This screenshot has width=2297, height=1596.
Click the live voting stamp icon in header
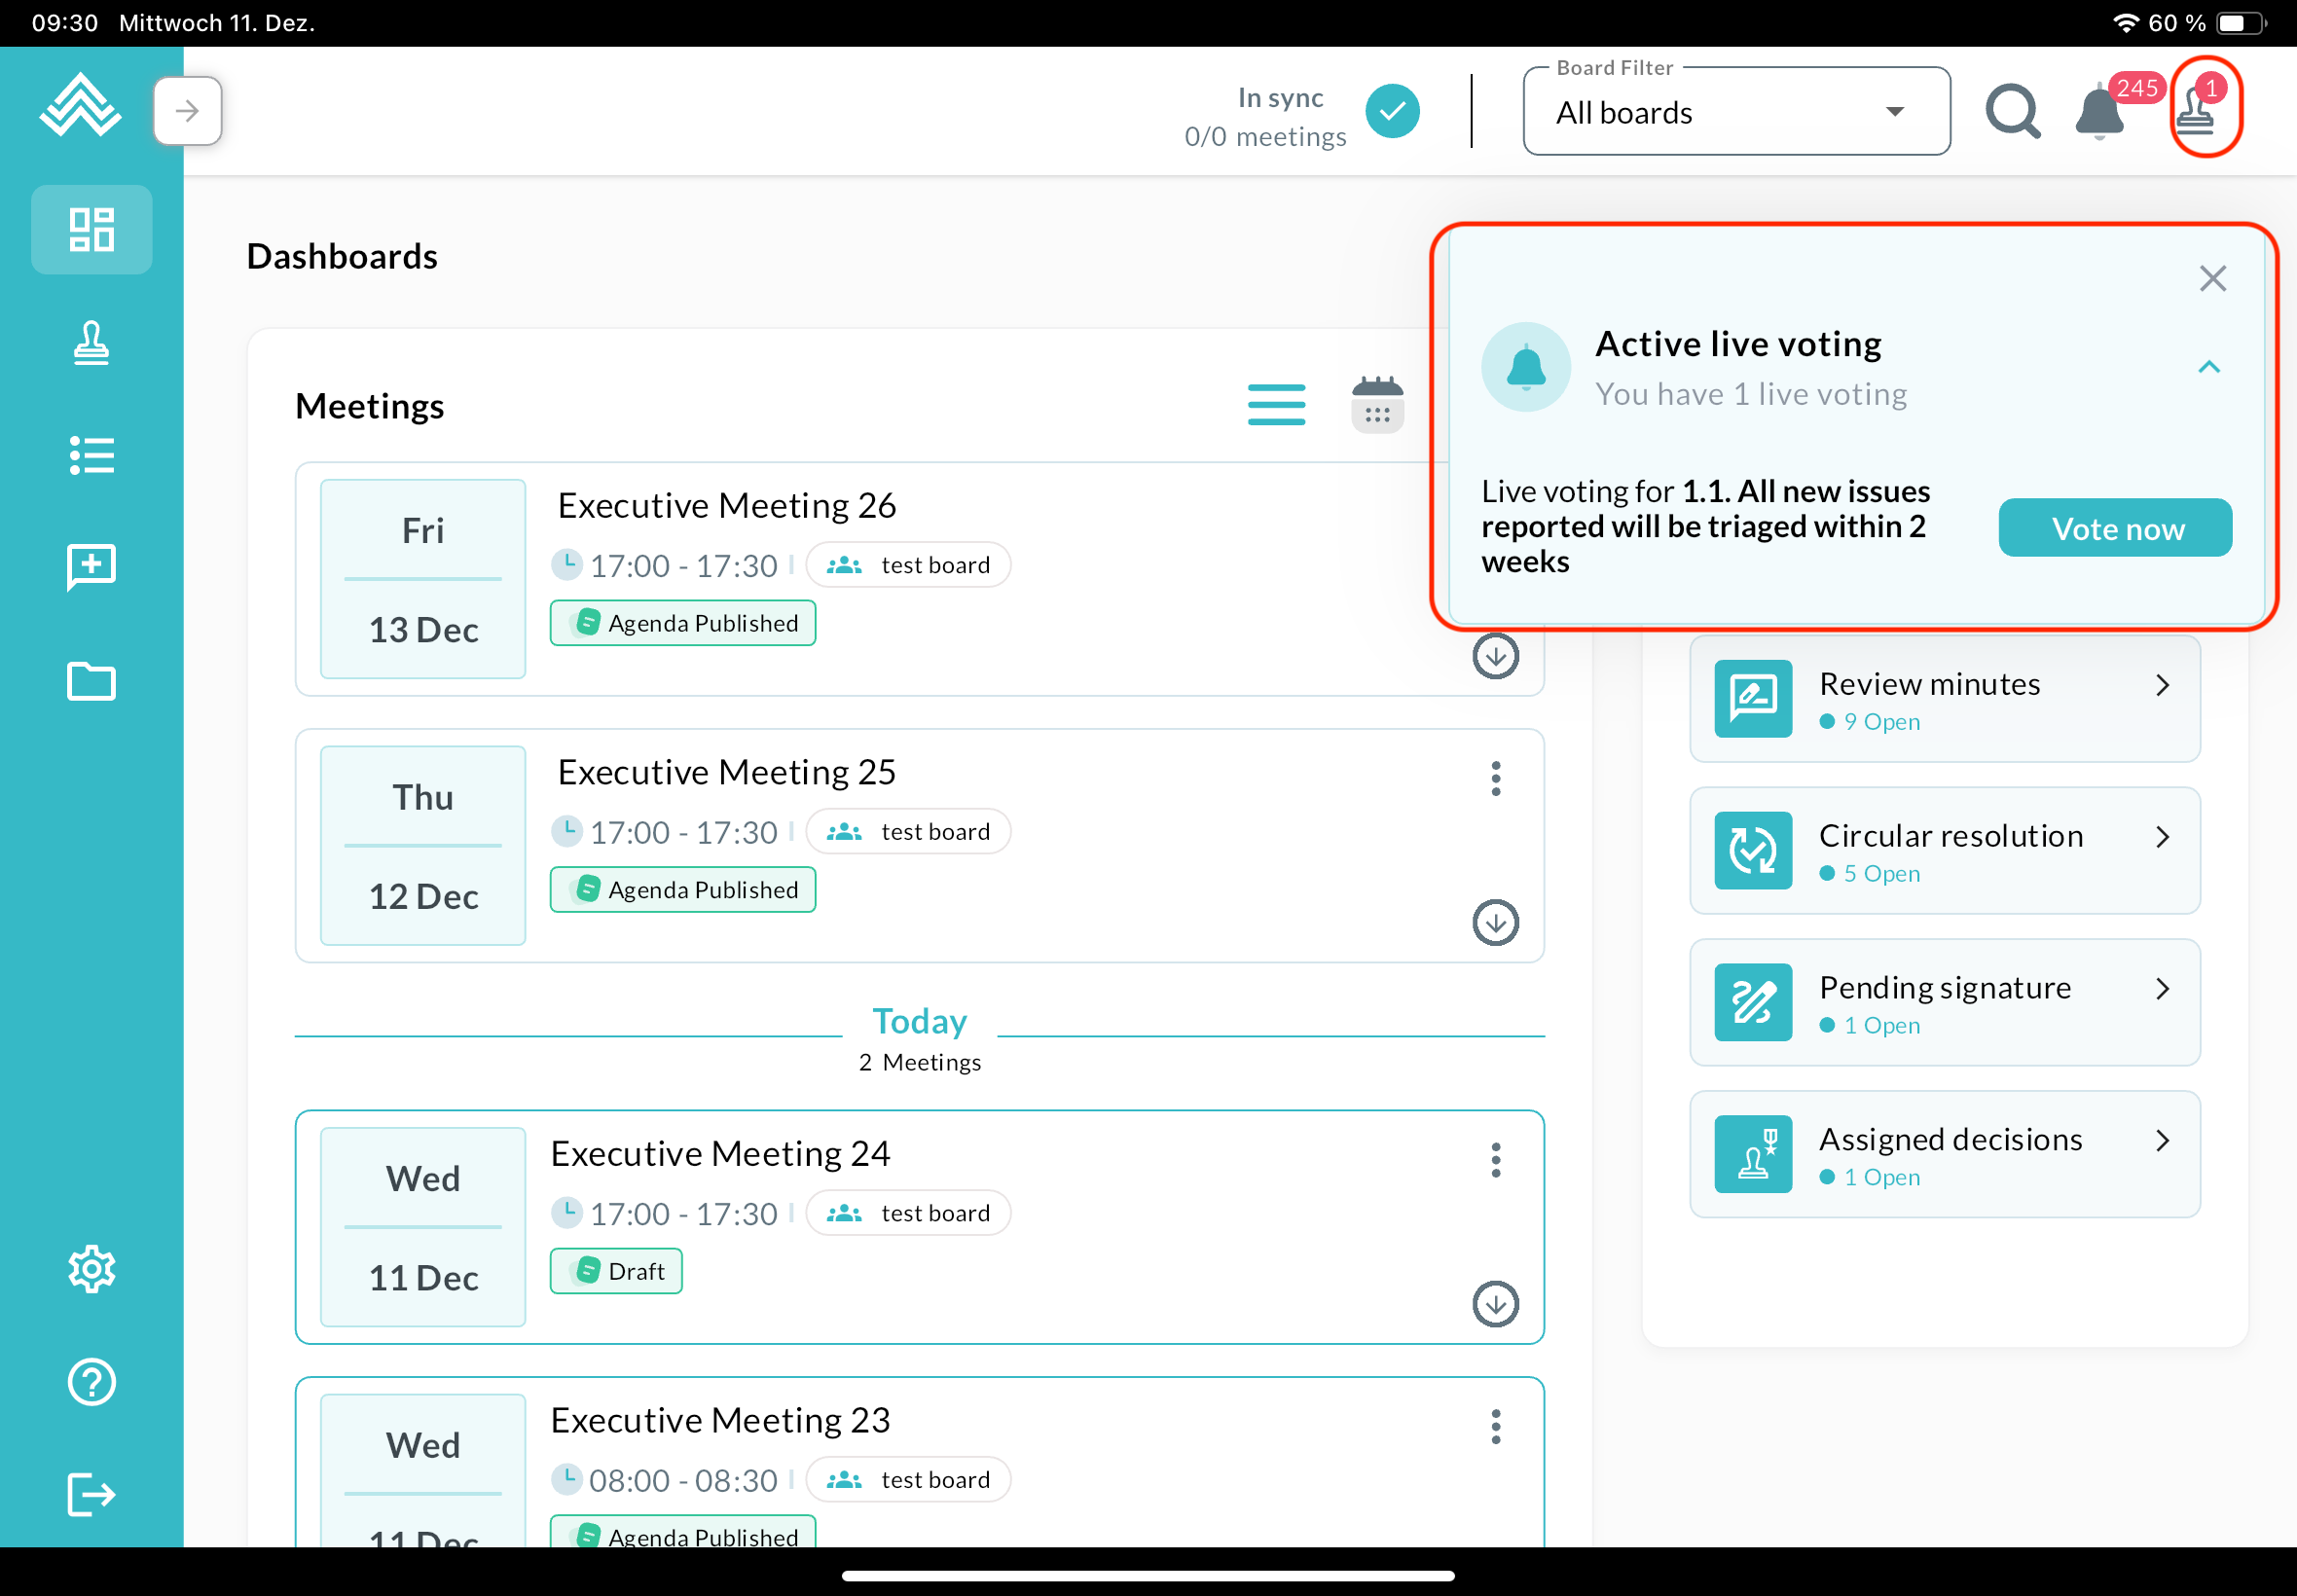pyautogui.click(x=2195, y=110)
